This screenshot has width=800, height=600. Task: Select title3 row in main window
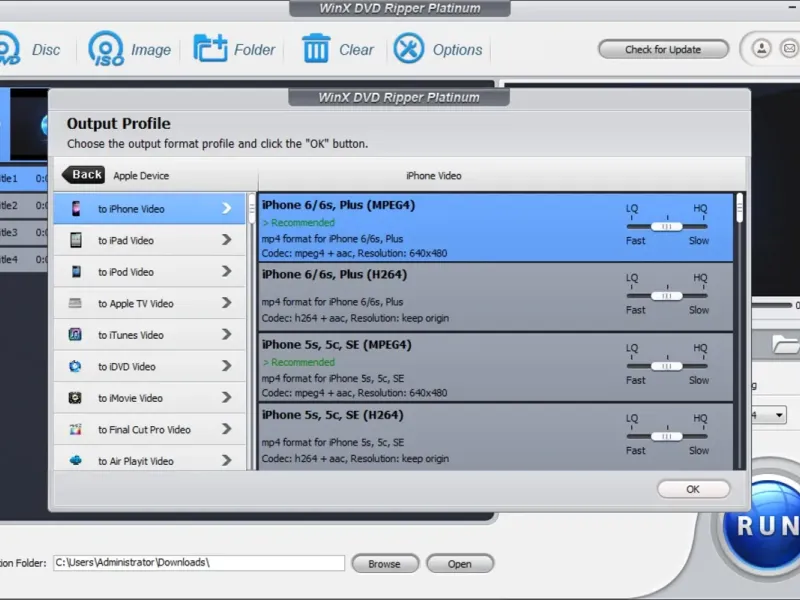click(24, 233)
